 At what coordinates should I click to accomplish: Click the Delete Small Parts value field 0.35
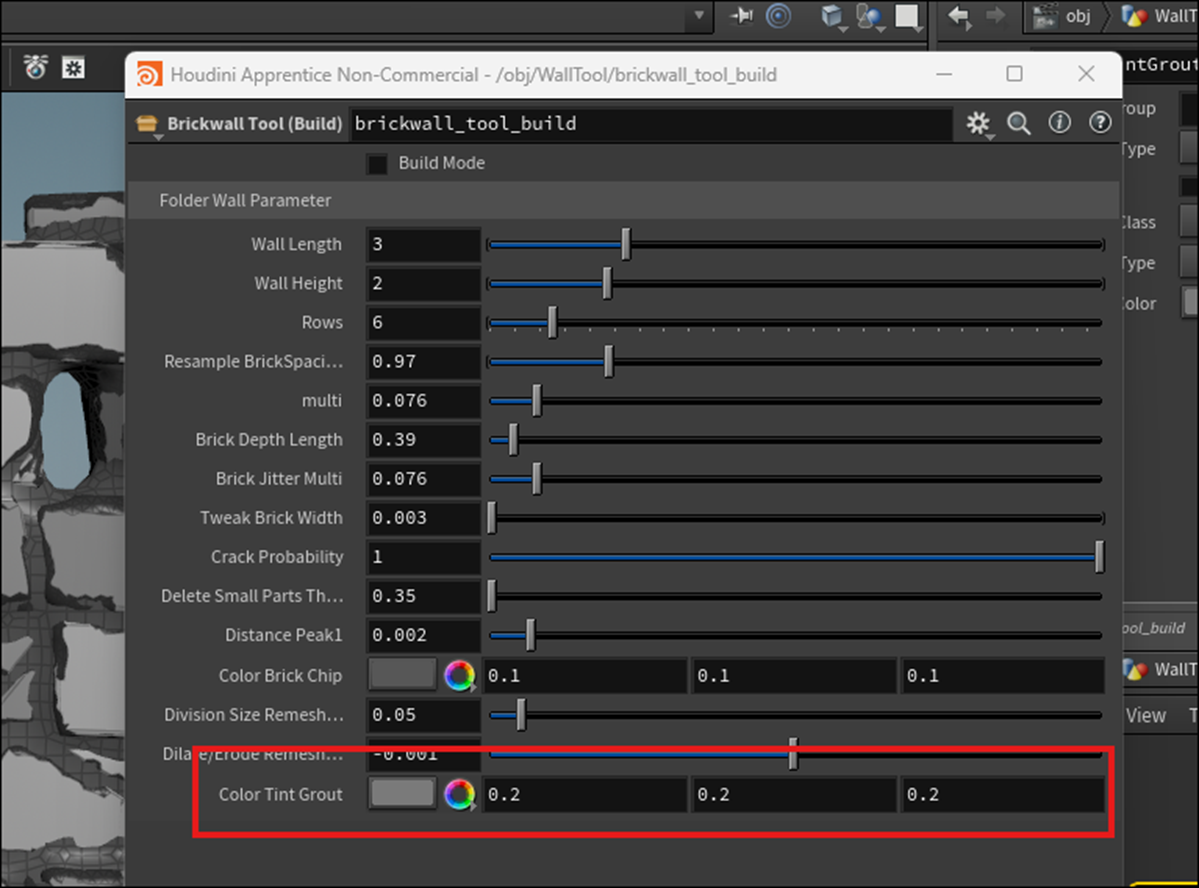424,596
